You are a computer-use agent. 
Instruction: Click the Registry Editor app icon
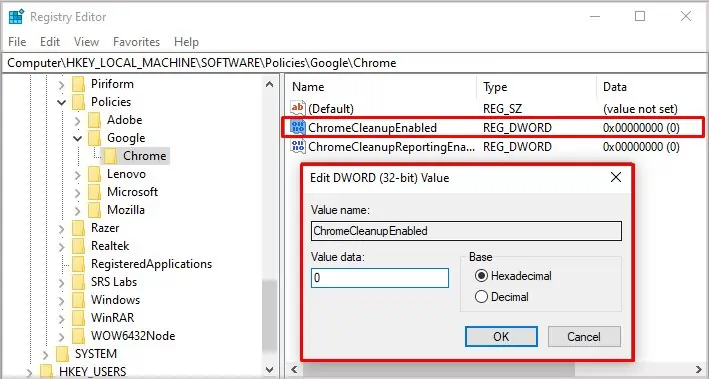pyautogui.click(x=16, y=17)
